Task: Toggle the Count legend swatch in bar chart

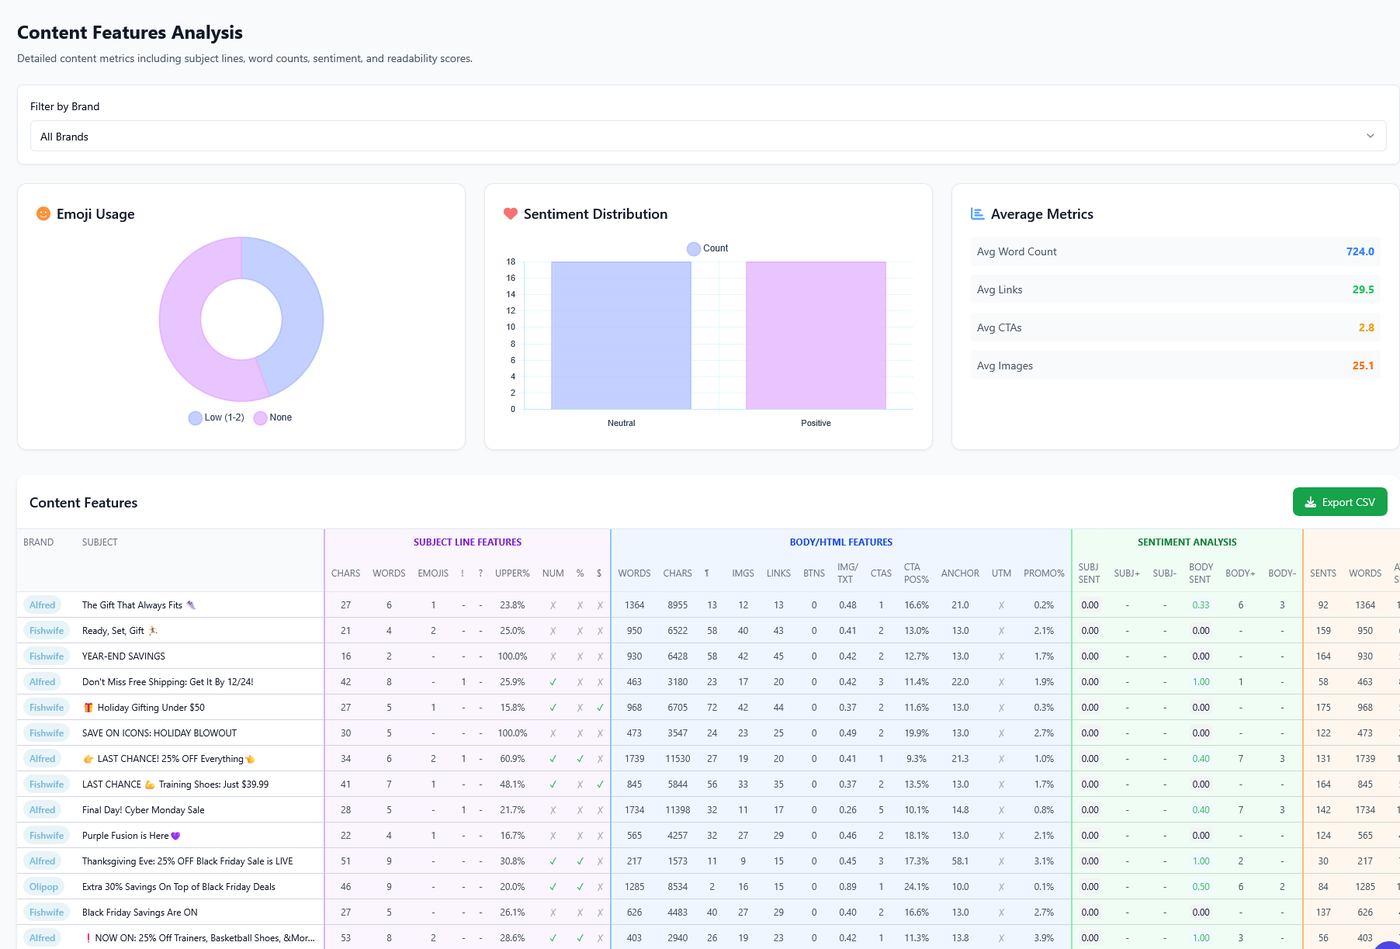Action: tap(693, 248)
